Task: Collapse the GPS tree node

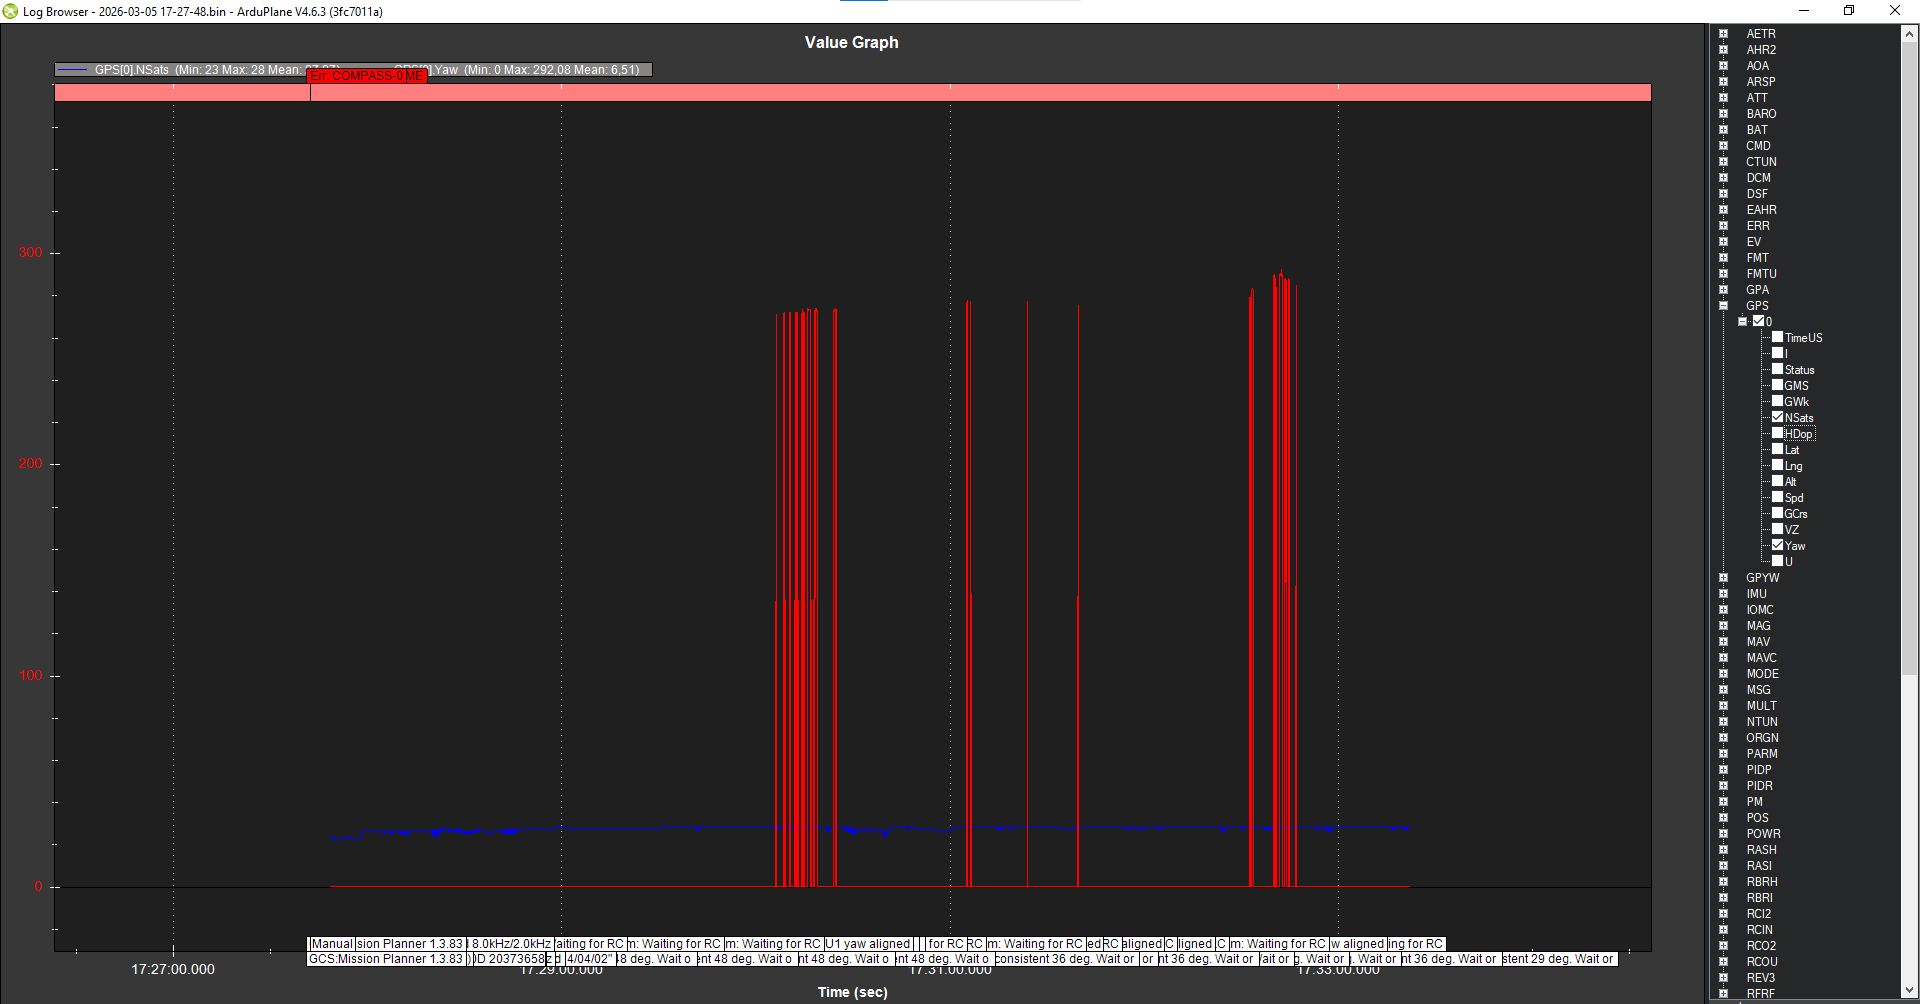Action: click(x=1723, y=306)
